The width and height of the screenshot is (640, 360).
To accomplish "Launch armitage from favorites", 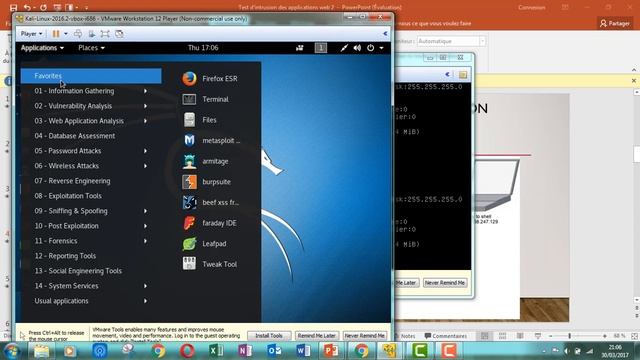I will 205,161.
